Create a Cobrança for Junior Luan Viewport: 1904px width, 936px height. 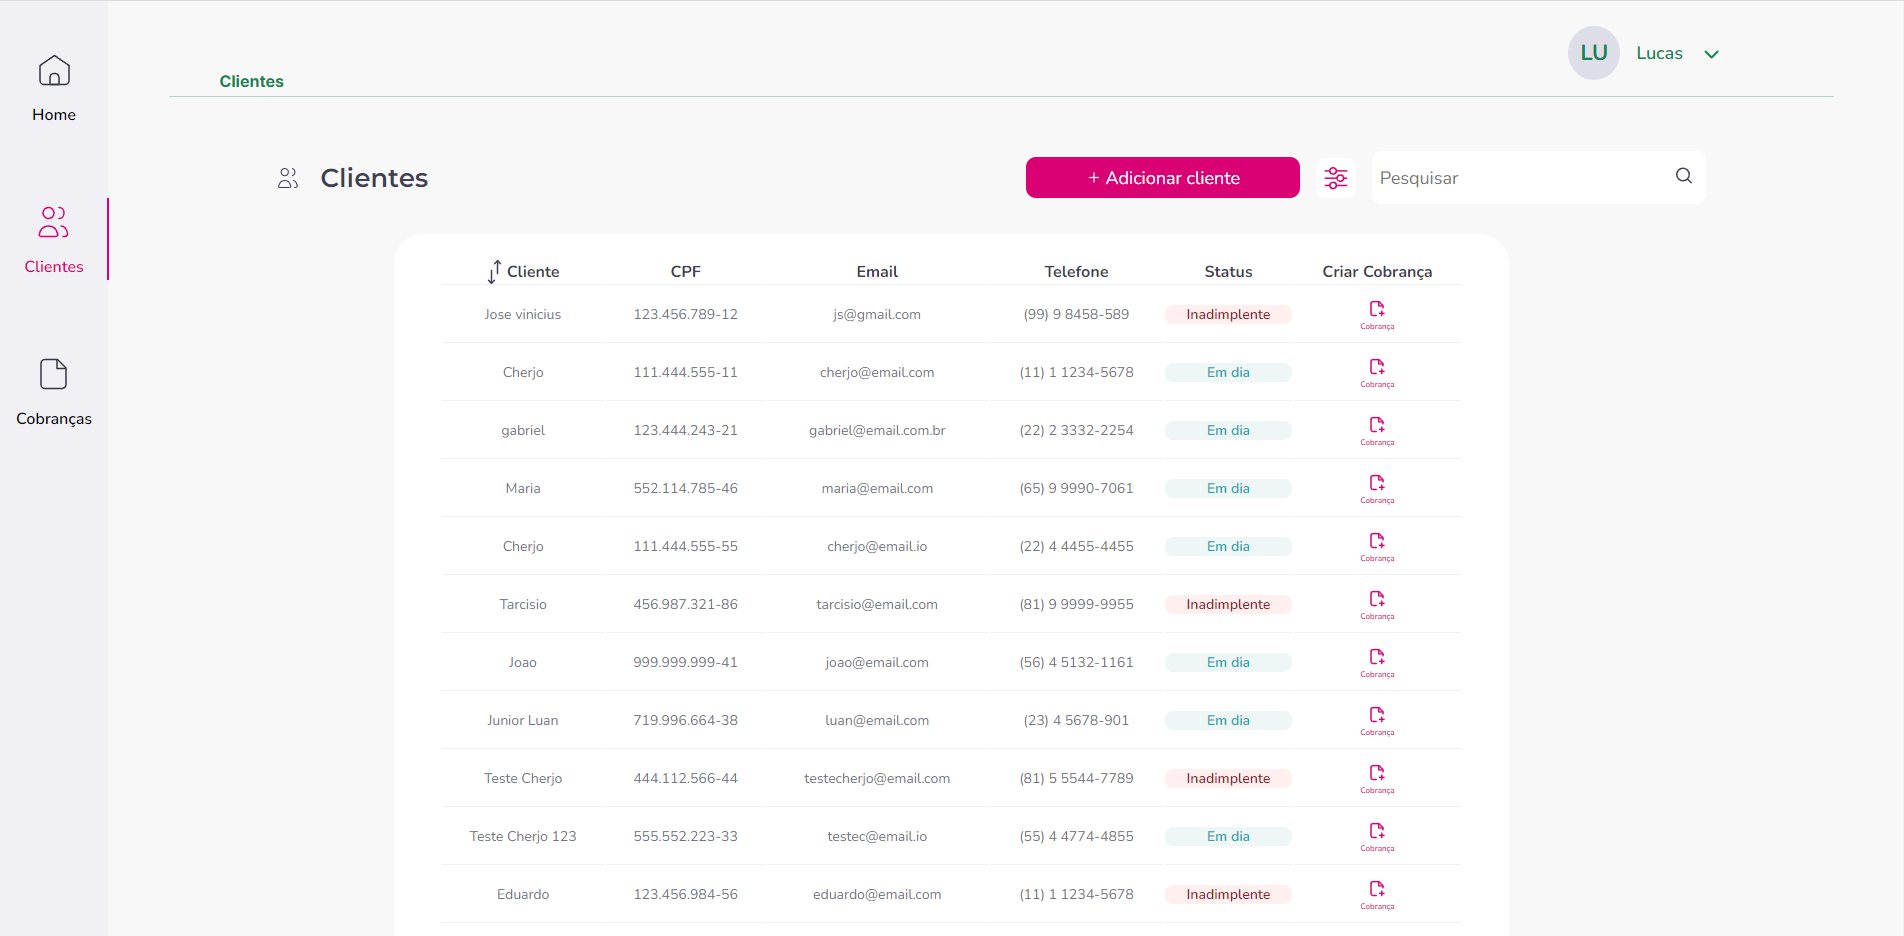coord(1377,719)
